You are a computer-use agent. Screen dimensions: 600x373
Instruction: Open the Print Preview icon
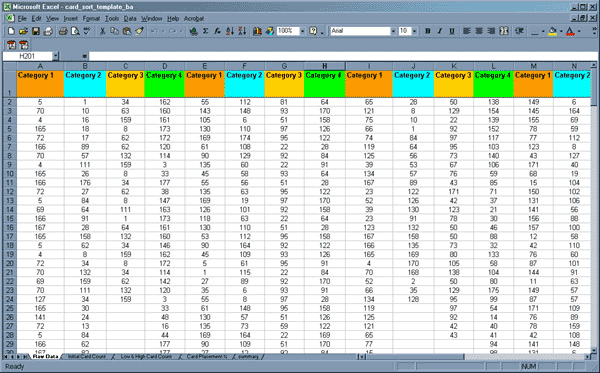click(75, 31)
